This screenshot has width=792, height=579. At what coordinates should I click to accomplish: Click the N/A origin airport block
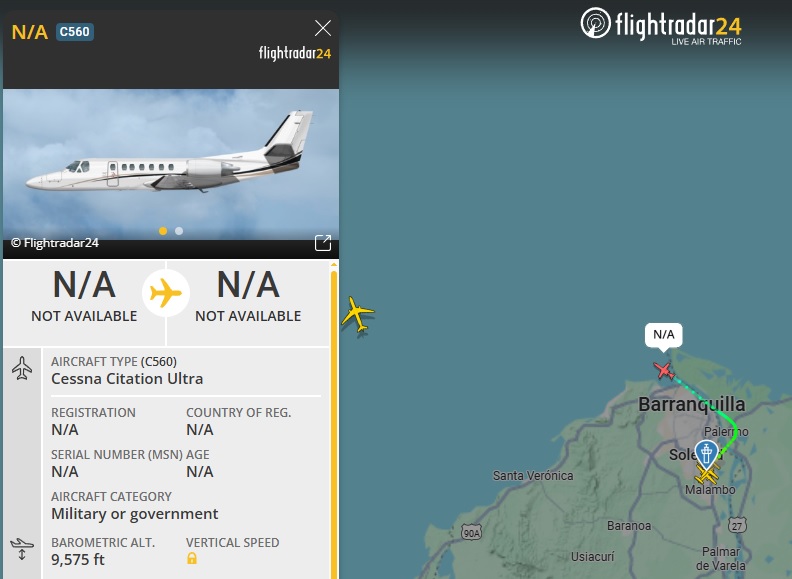point(84,296)
